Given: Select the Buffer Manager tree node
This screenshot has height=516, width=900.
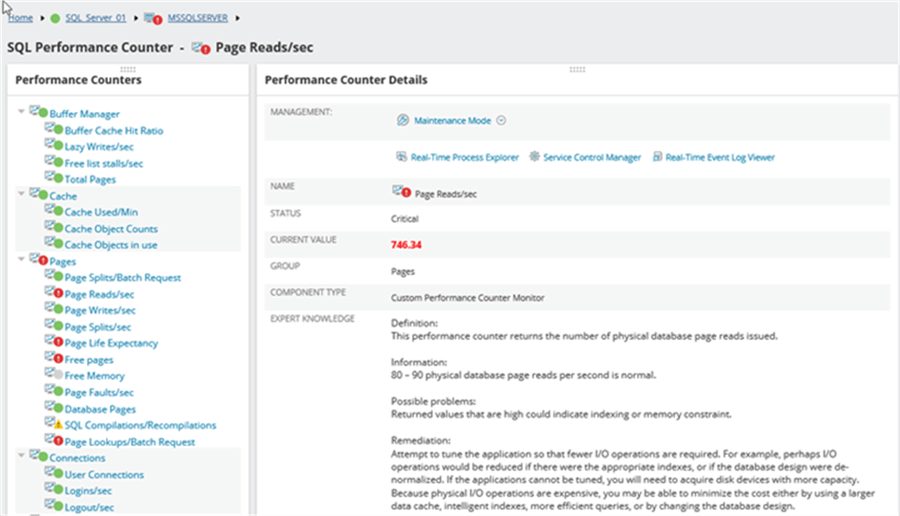Looking at the screenshot, I should tap(84, 114).
